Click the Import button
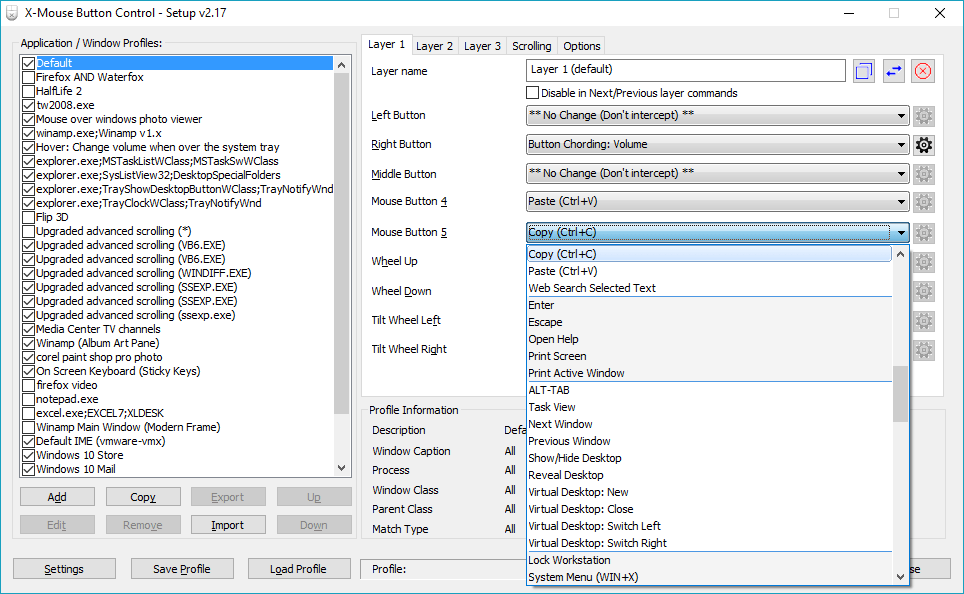Image resolution: width=964 pixels, height=594 pixels. pos(228,524)
